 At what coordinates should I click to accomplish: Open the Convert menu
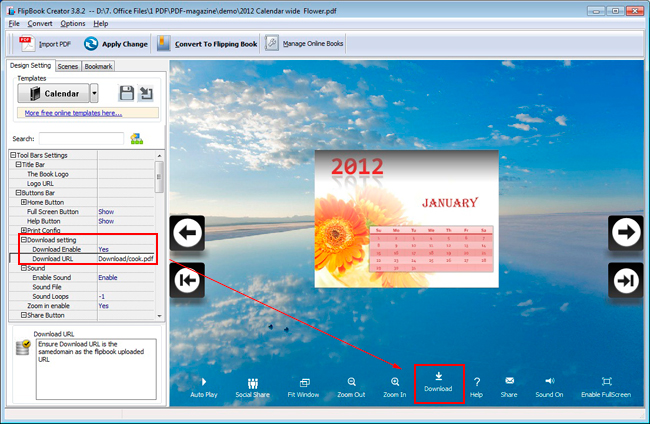tap(40, 23)
